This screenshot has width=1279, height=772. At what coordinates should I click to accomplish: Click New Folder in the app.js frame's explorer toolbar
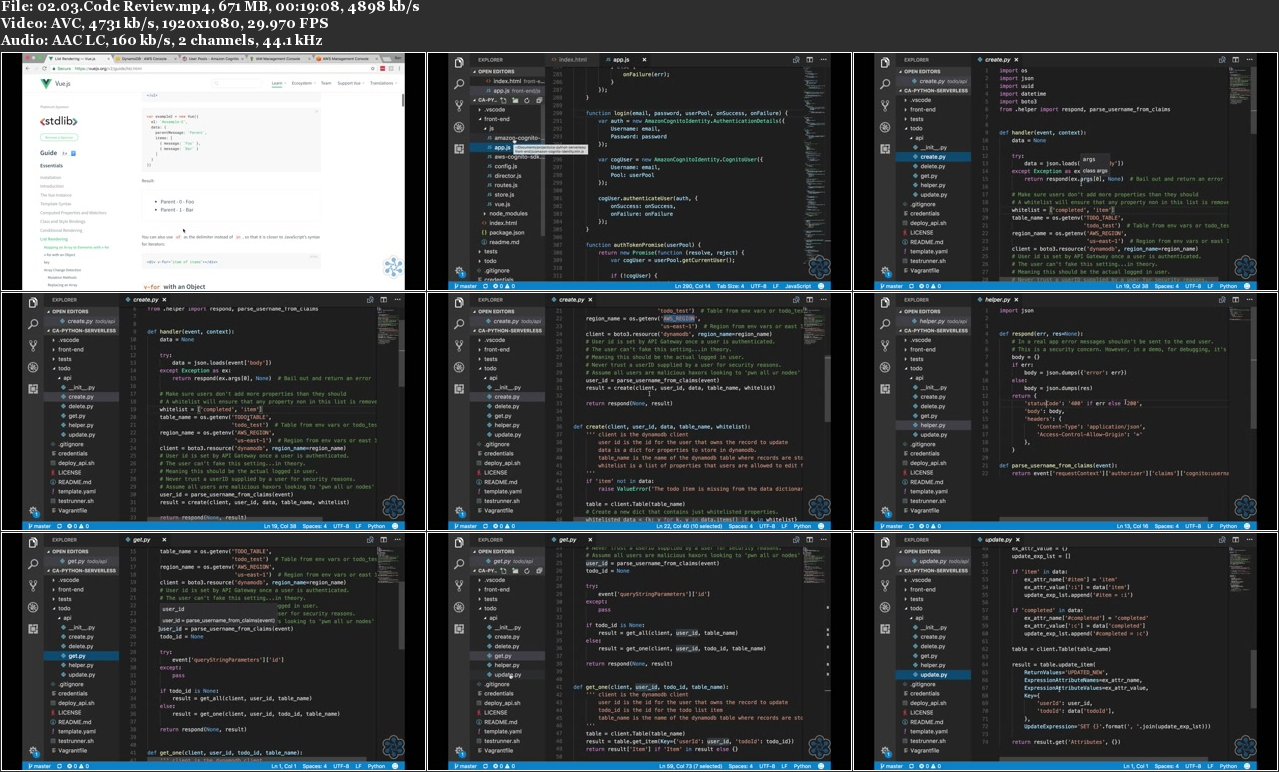[515, 100]
